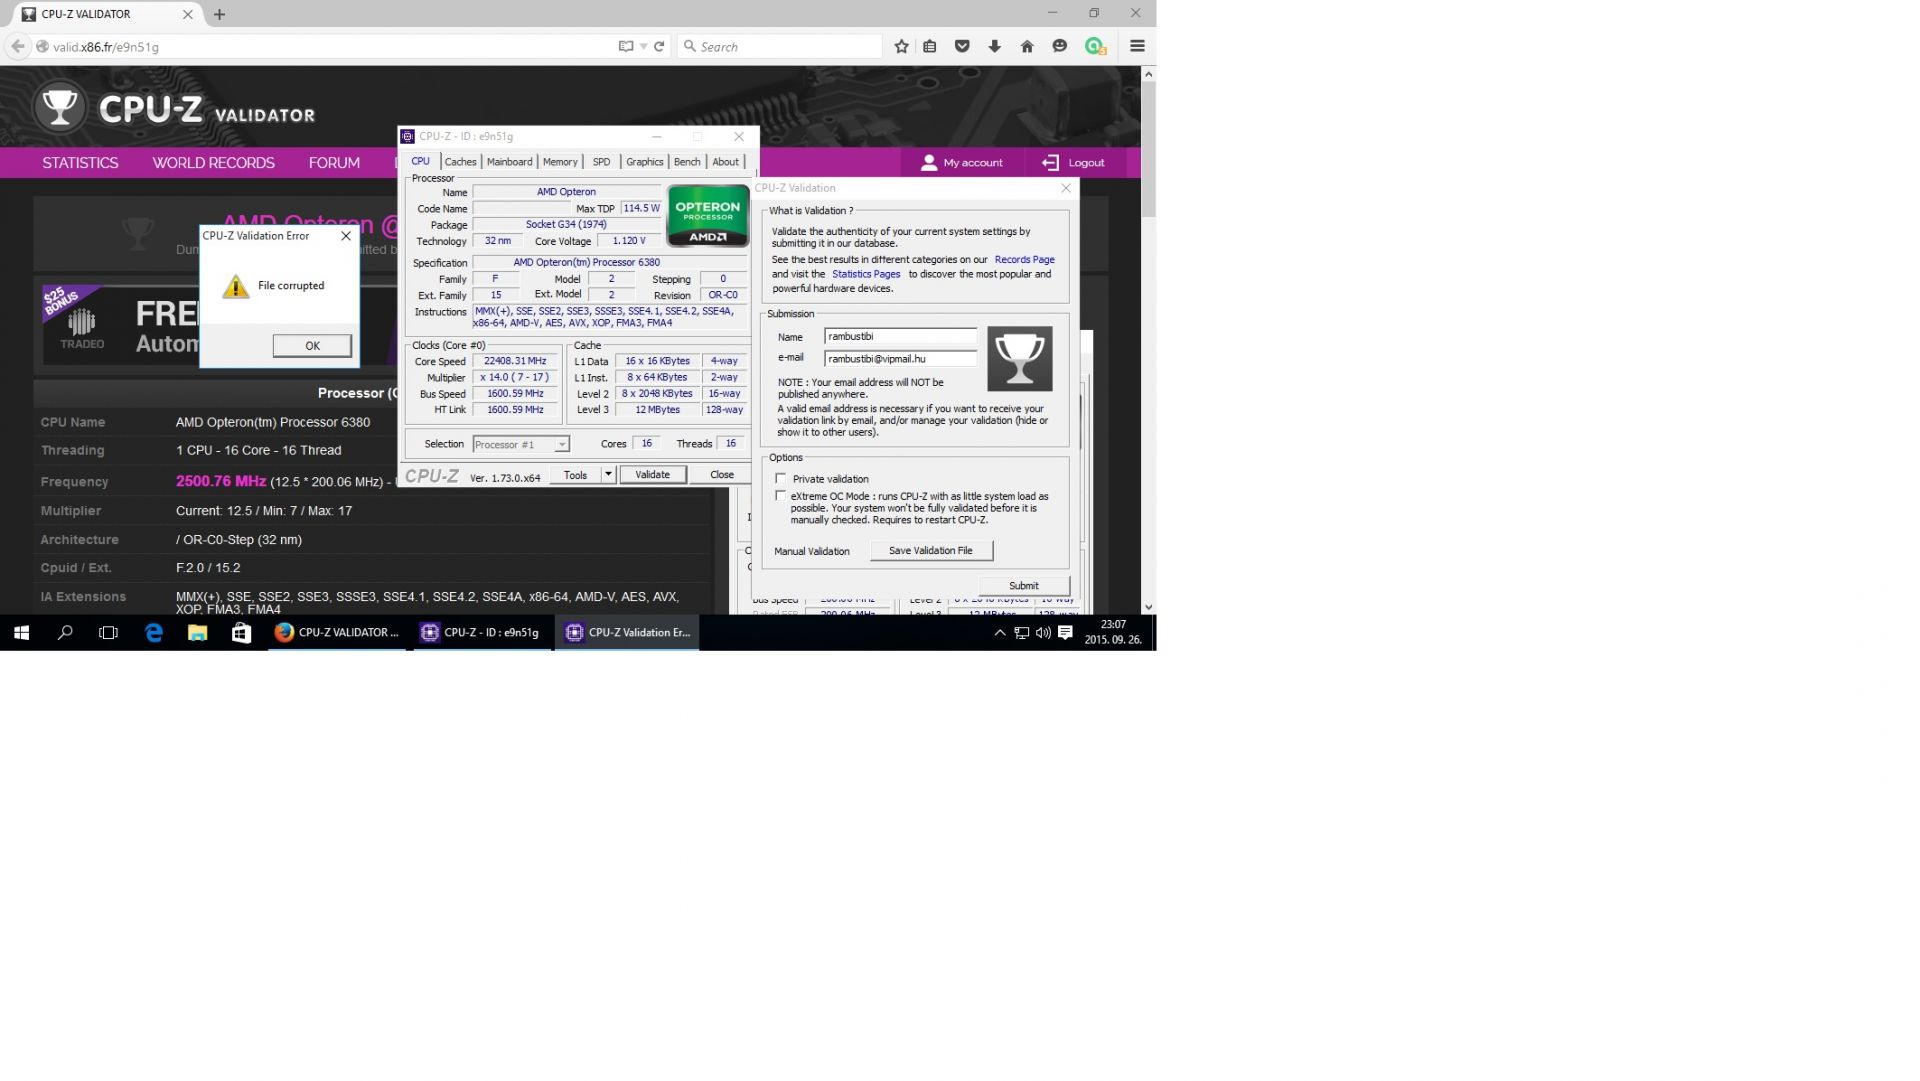1920x1081 pixels.
Task: Follow the Statistics Pages link
Action: pos(866,274)
